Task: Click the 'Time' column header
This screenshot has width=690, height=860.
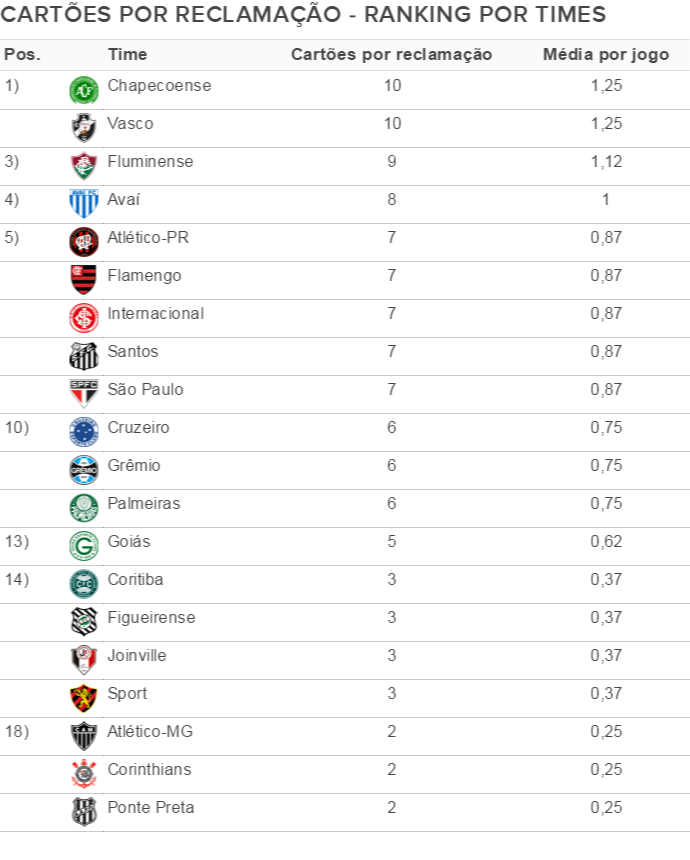Action: click(127, 54)
